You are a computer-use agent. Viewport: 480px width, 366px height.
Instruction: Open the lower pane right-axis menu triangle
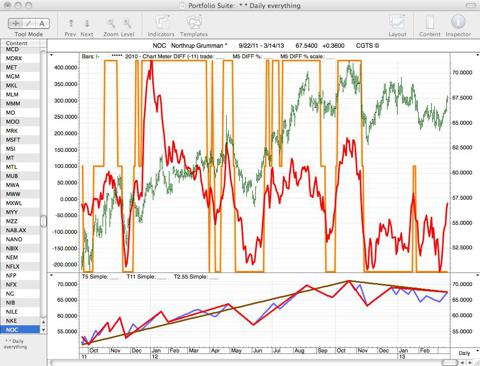tap(477, 275)
